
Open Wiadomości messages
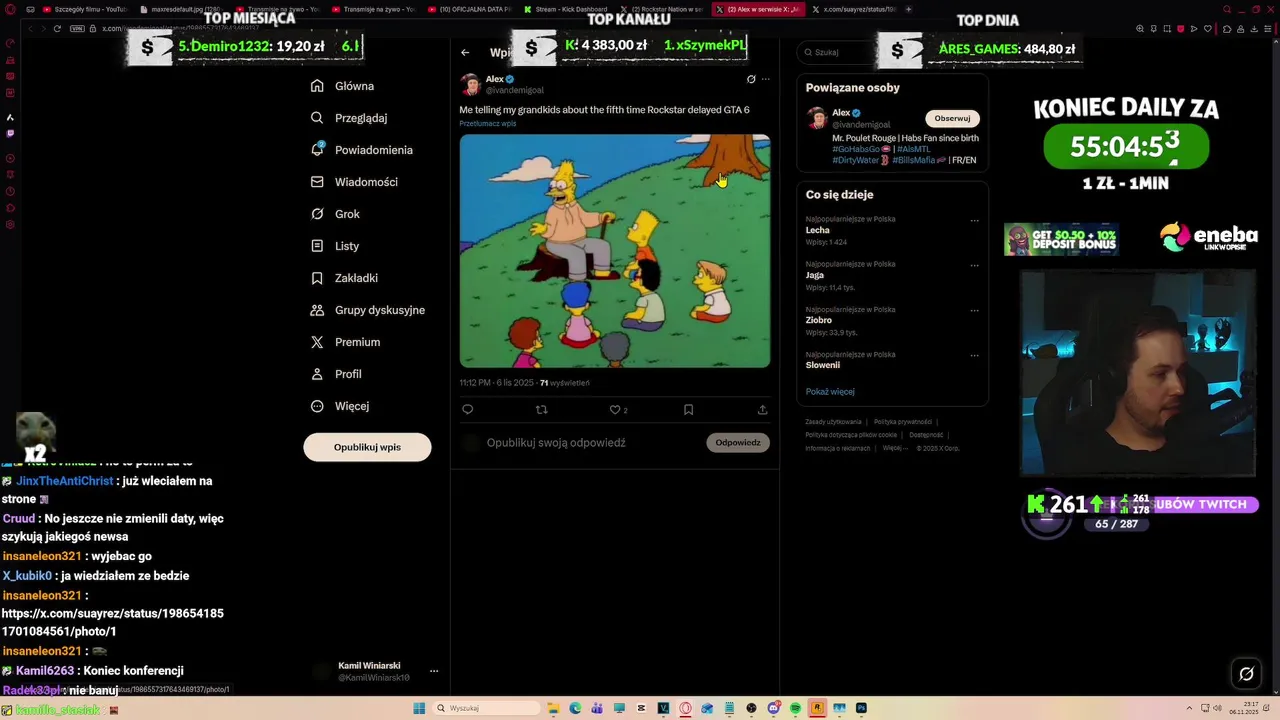[x=354, y=182]
